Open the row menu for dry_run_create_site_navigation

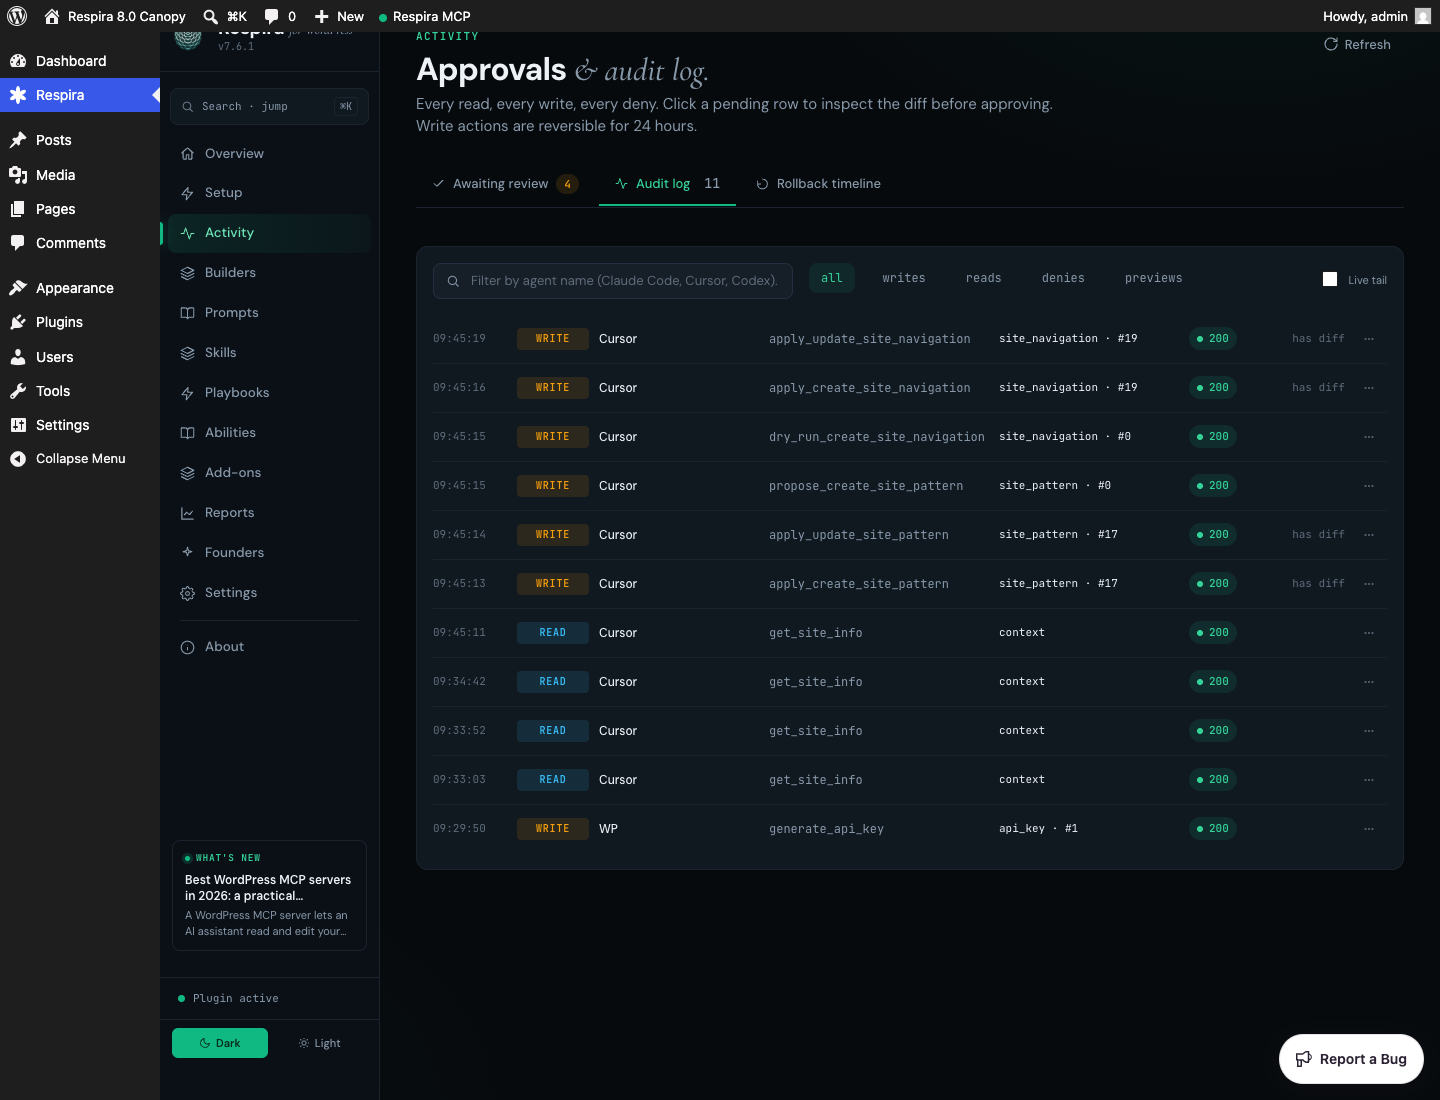(x=1369, y=437)
